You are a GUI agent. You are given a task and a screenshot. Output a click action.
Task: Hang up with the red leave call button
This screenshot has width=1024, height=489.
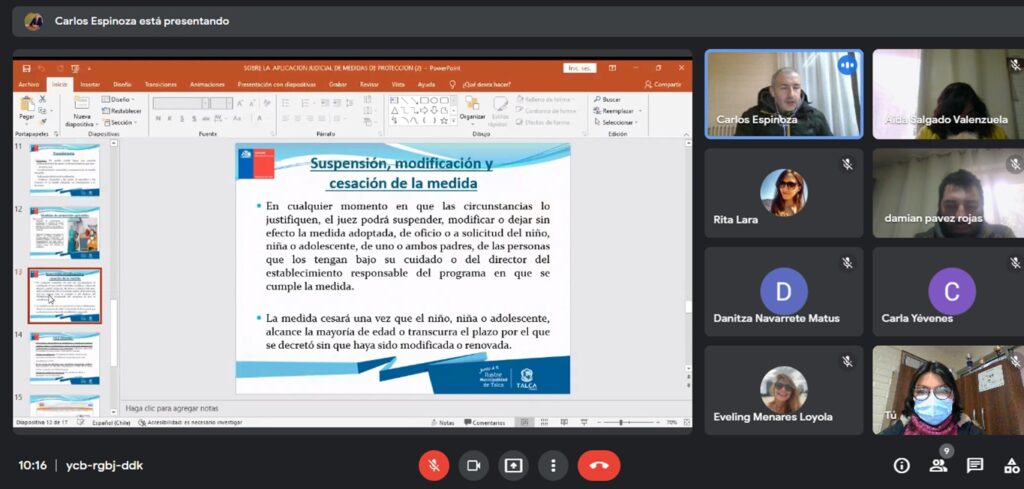[x=599, y=465]
